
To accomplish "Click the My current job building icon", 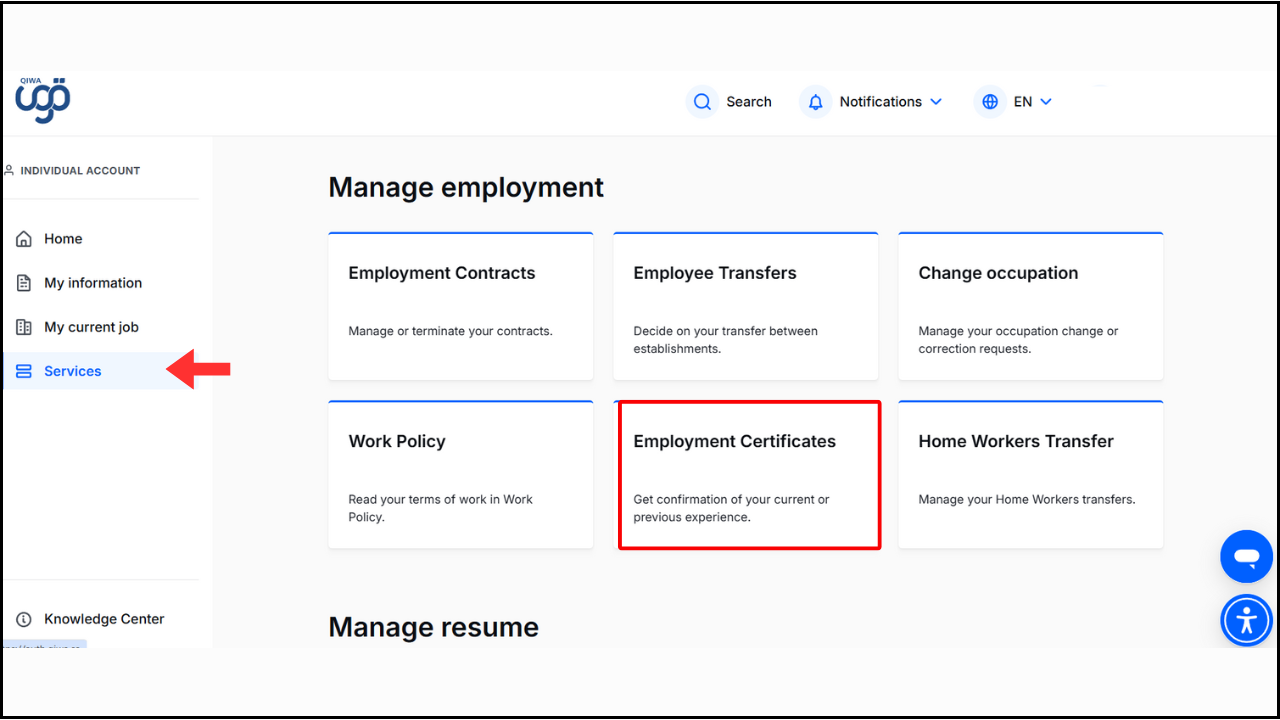I will pos(24,327).
